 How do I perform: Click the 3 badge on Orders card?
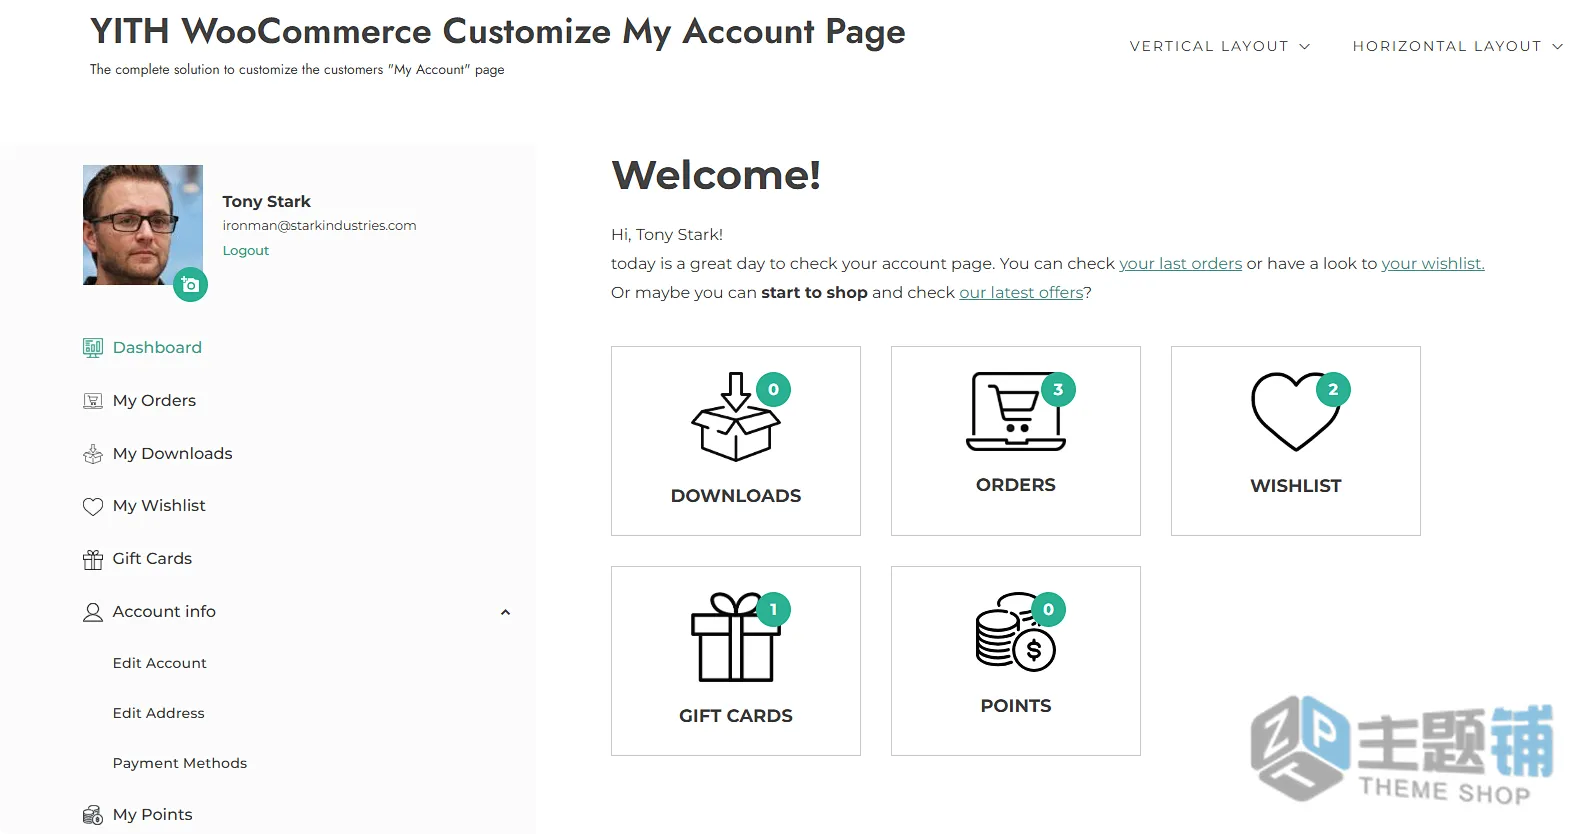click(x=1058, y=390)
